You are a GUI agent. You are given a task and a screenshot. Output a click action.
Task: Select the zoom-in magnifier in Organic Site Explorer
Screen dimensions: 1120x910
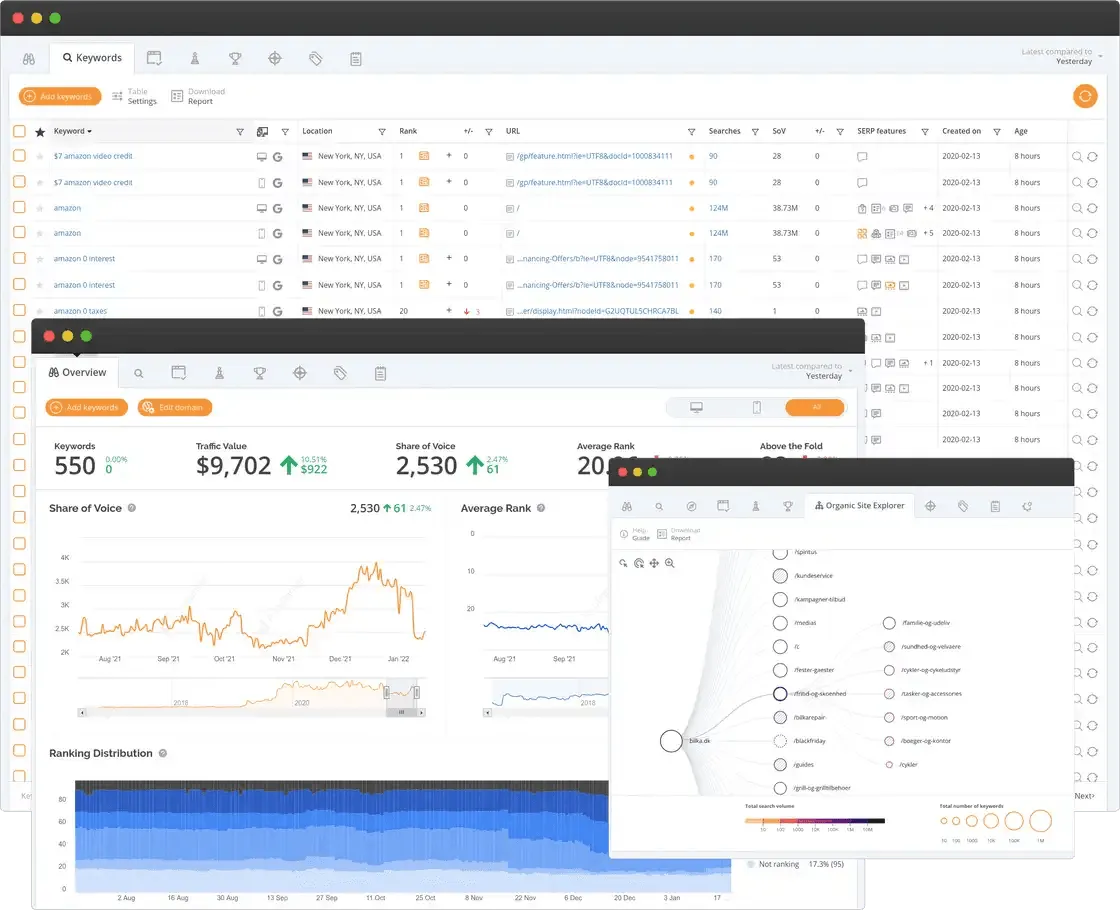(x=672, y=565)
